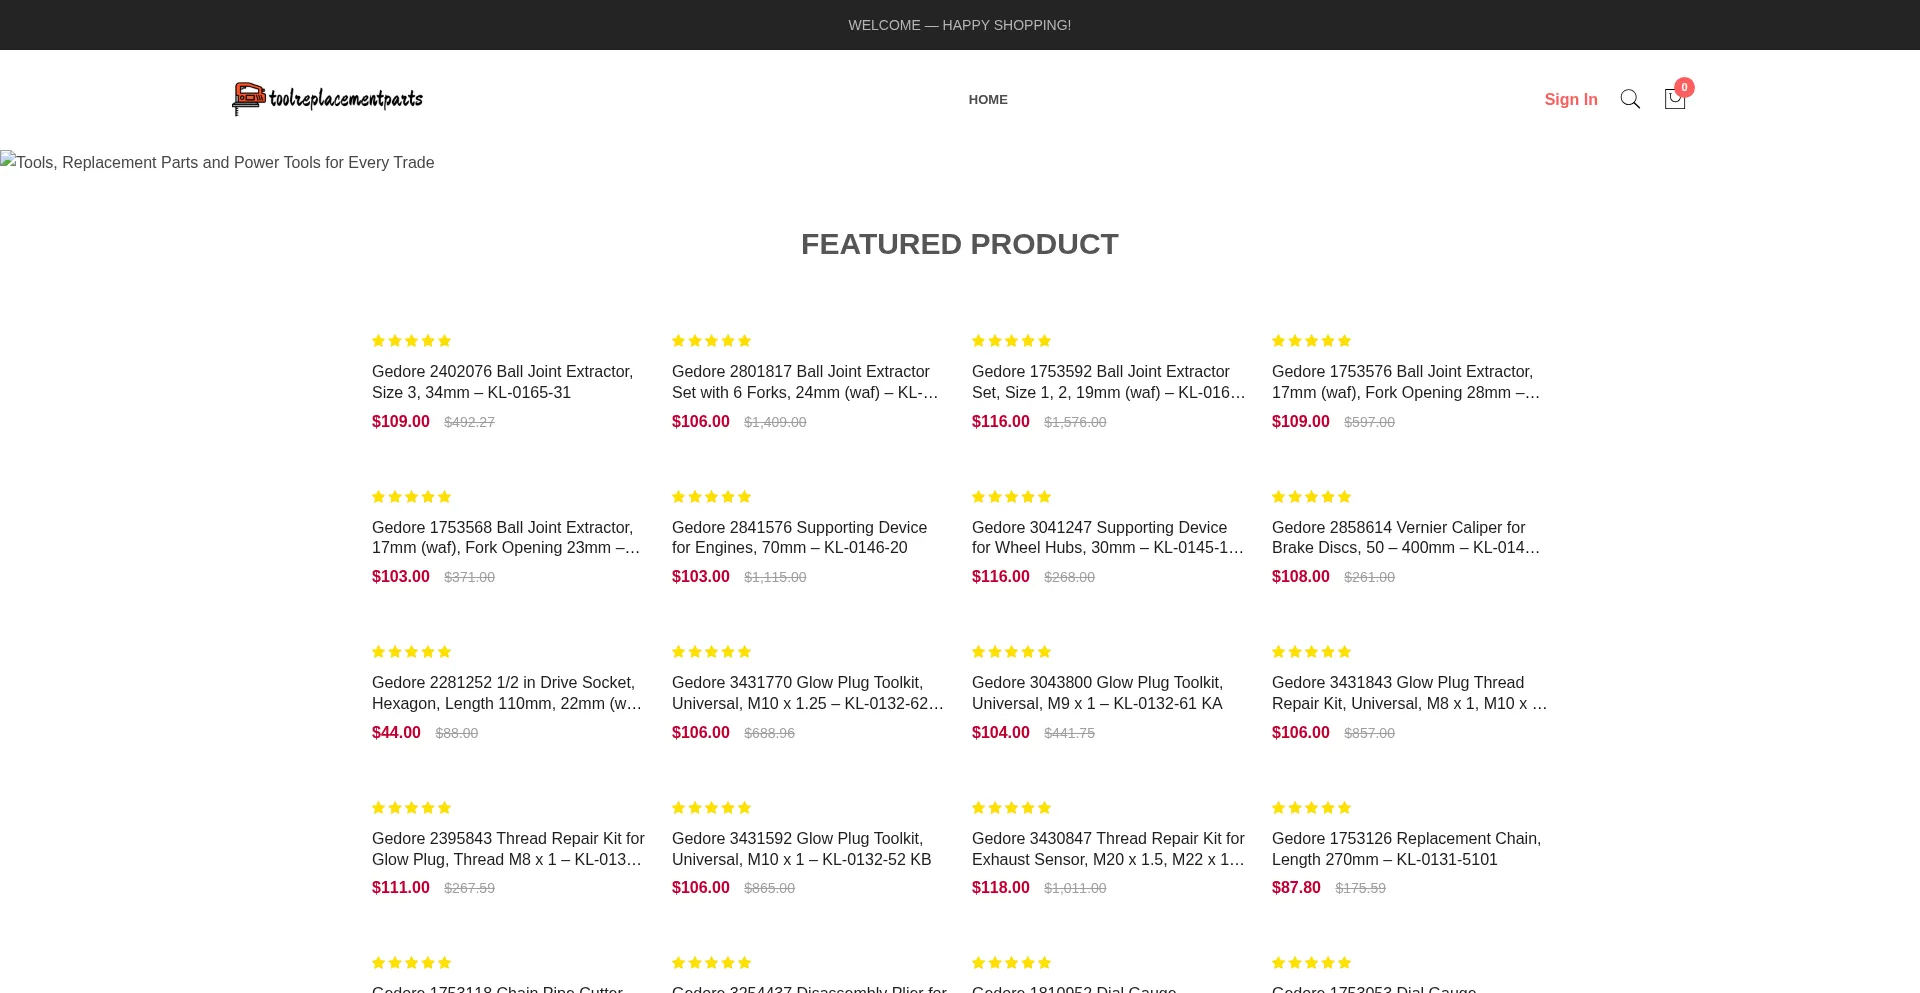Click star rating of Gedore 3430847 repair kit
This screenshot has height=993, width=1920.
tap(1011, 808)
